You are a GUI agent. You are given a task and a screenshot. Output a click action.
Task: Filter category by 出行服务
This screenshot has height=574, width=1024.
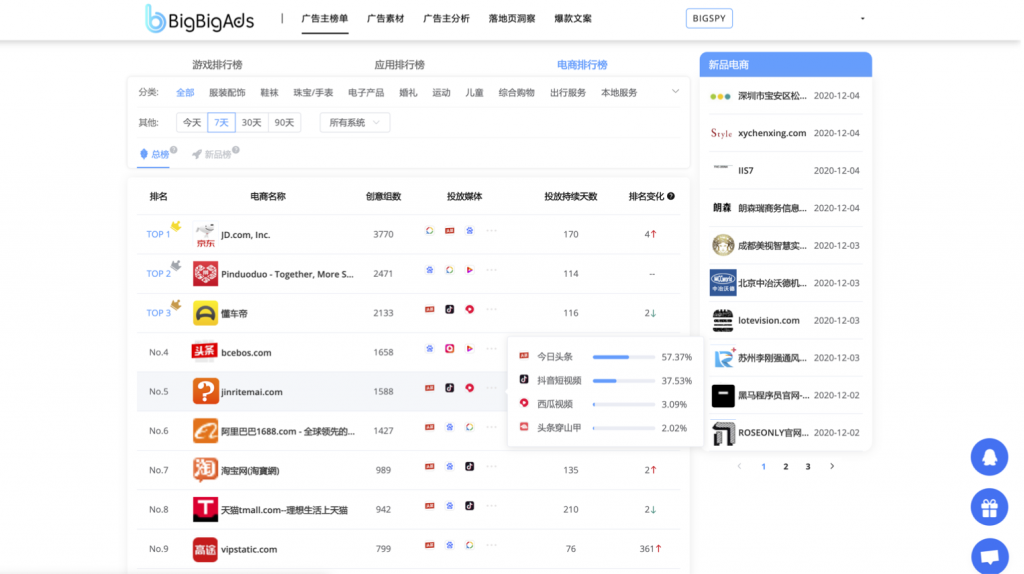click(x=568, y=93)
